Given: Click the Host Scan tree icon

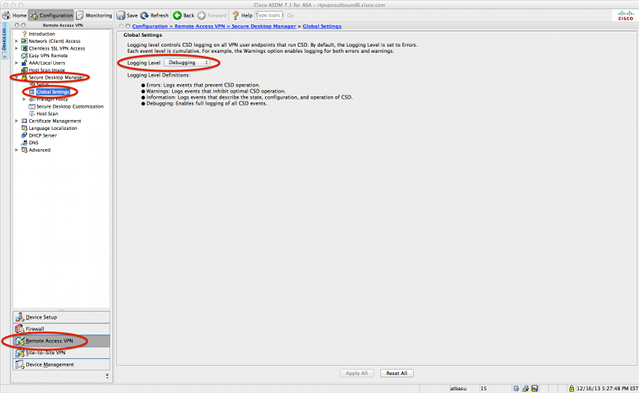Looking at the screenshot, I should (x=32, y=114).
